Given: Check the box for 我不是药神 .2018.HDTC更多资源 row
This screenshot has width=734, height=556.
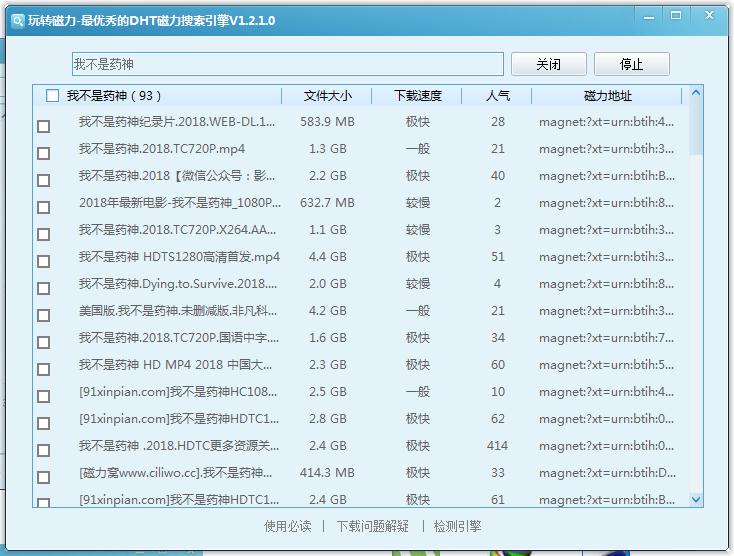Looking at the screenshot, I should tap(44, 450).
